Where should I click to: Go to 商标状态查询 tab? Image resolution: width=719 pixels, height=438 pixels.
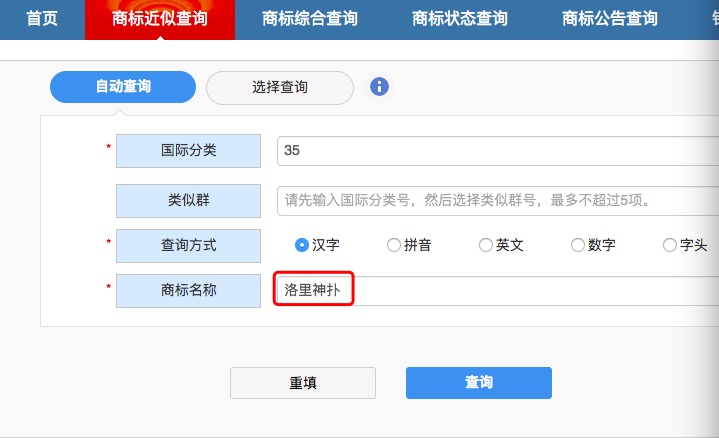[459, 19]
